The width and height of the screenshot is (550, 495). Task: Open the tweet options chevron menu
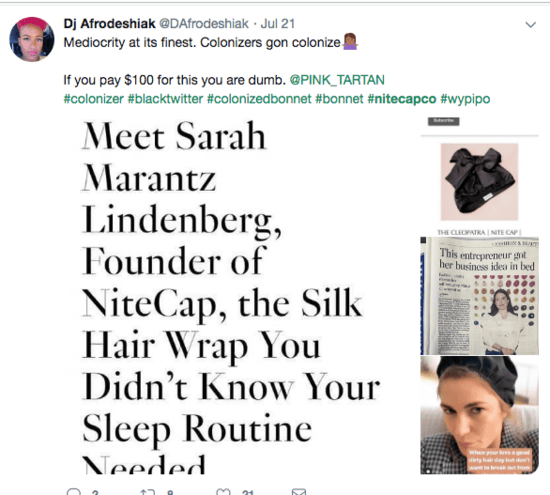point(530,25)
